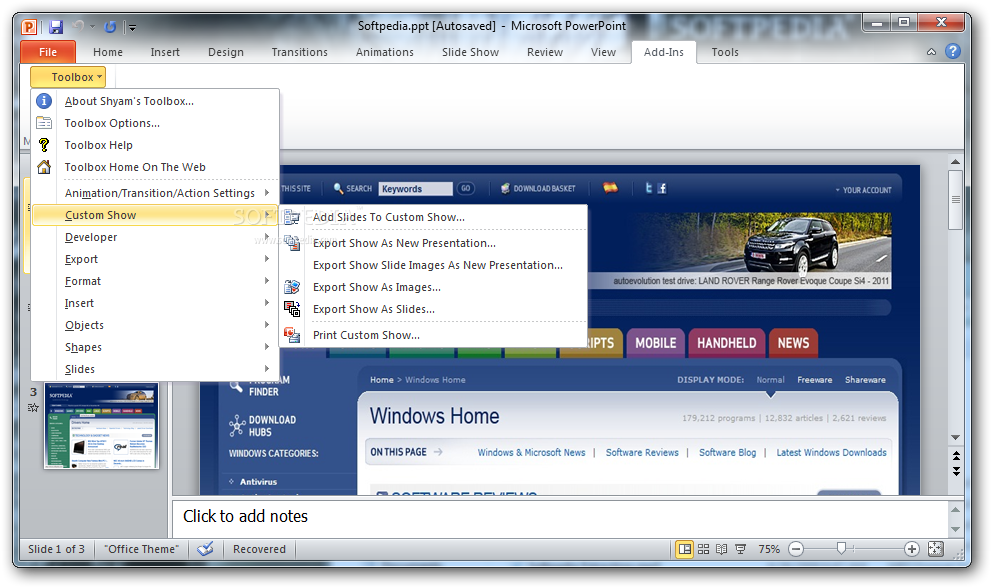Click the spell check icon in status bar
This screenshot has width=992, height=588.
(x=205, y=549)
